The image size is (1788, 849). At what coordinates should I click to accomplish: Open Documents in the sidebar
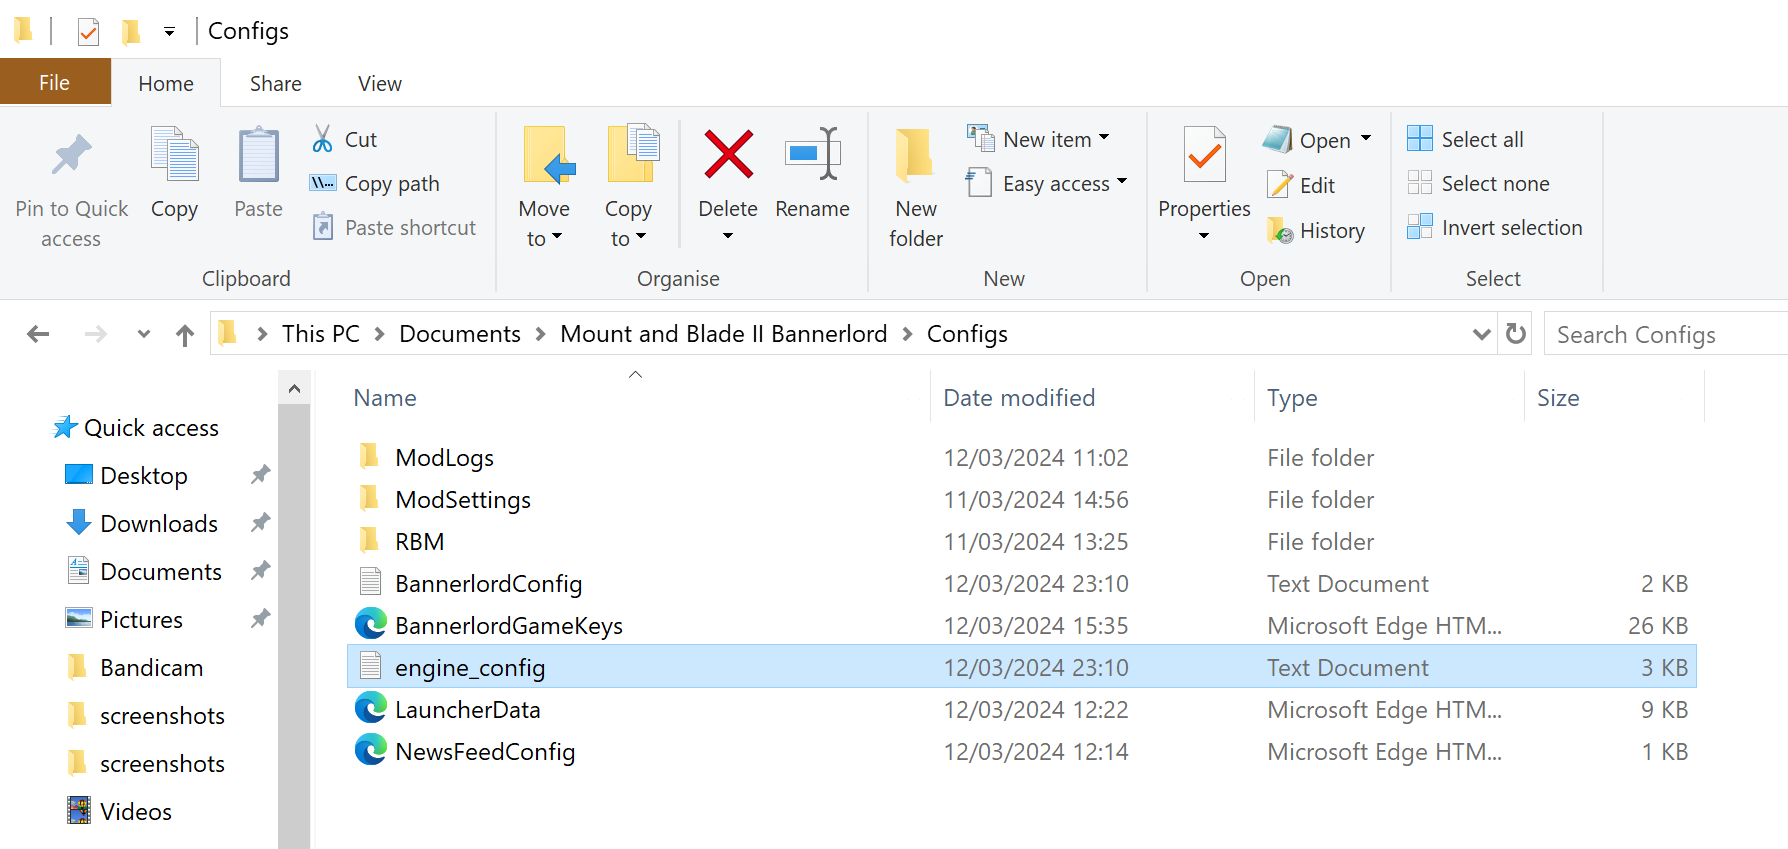[161, 572]
